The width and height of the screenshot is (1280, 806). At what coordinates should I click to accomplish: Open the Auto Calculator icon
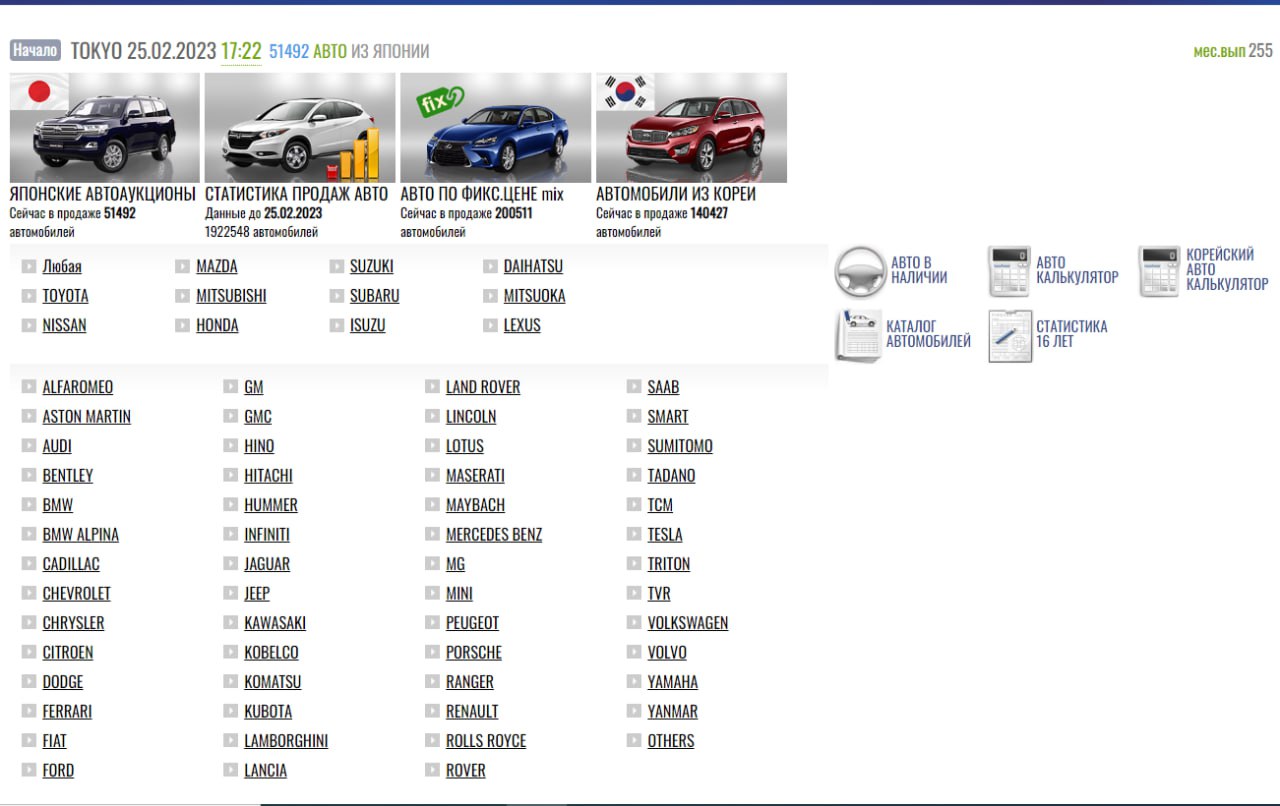(x=1009, y=271)
